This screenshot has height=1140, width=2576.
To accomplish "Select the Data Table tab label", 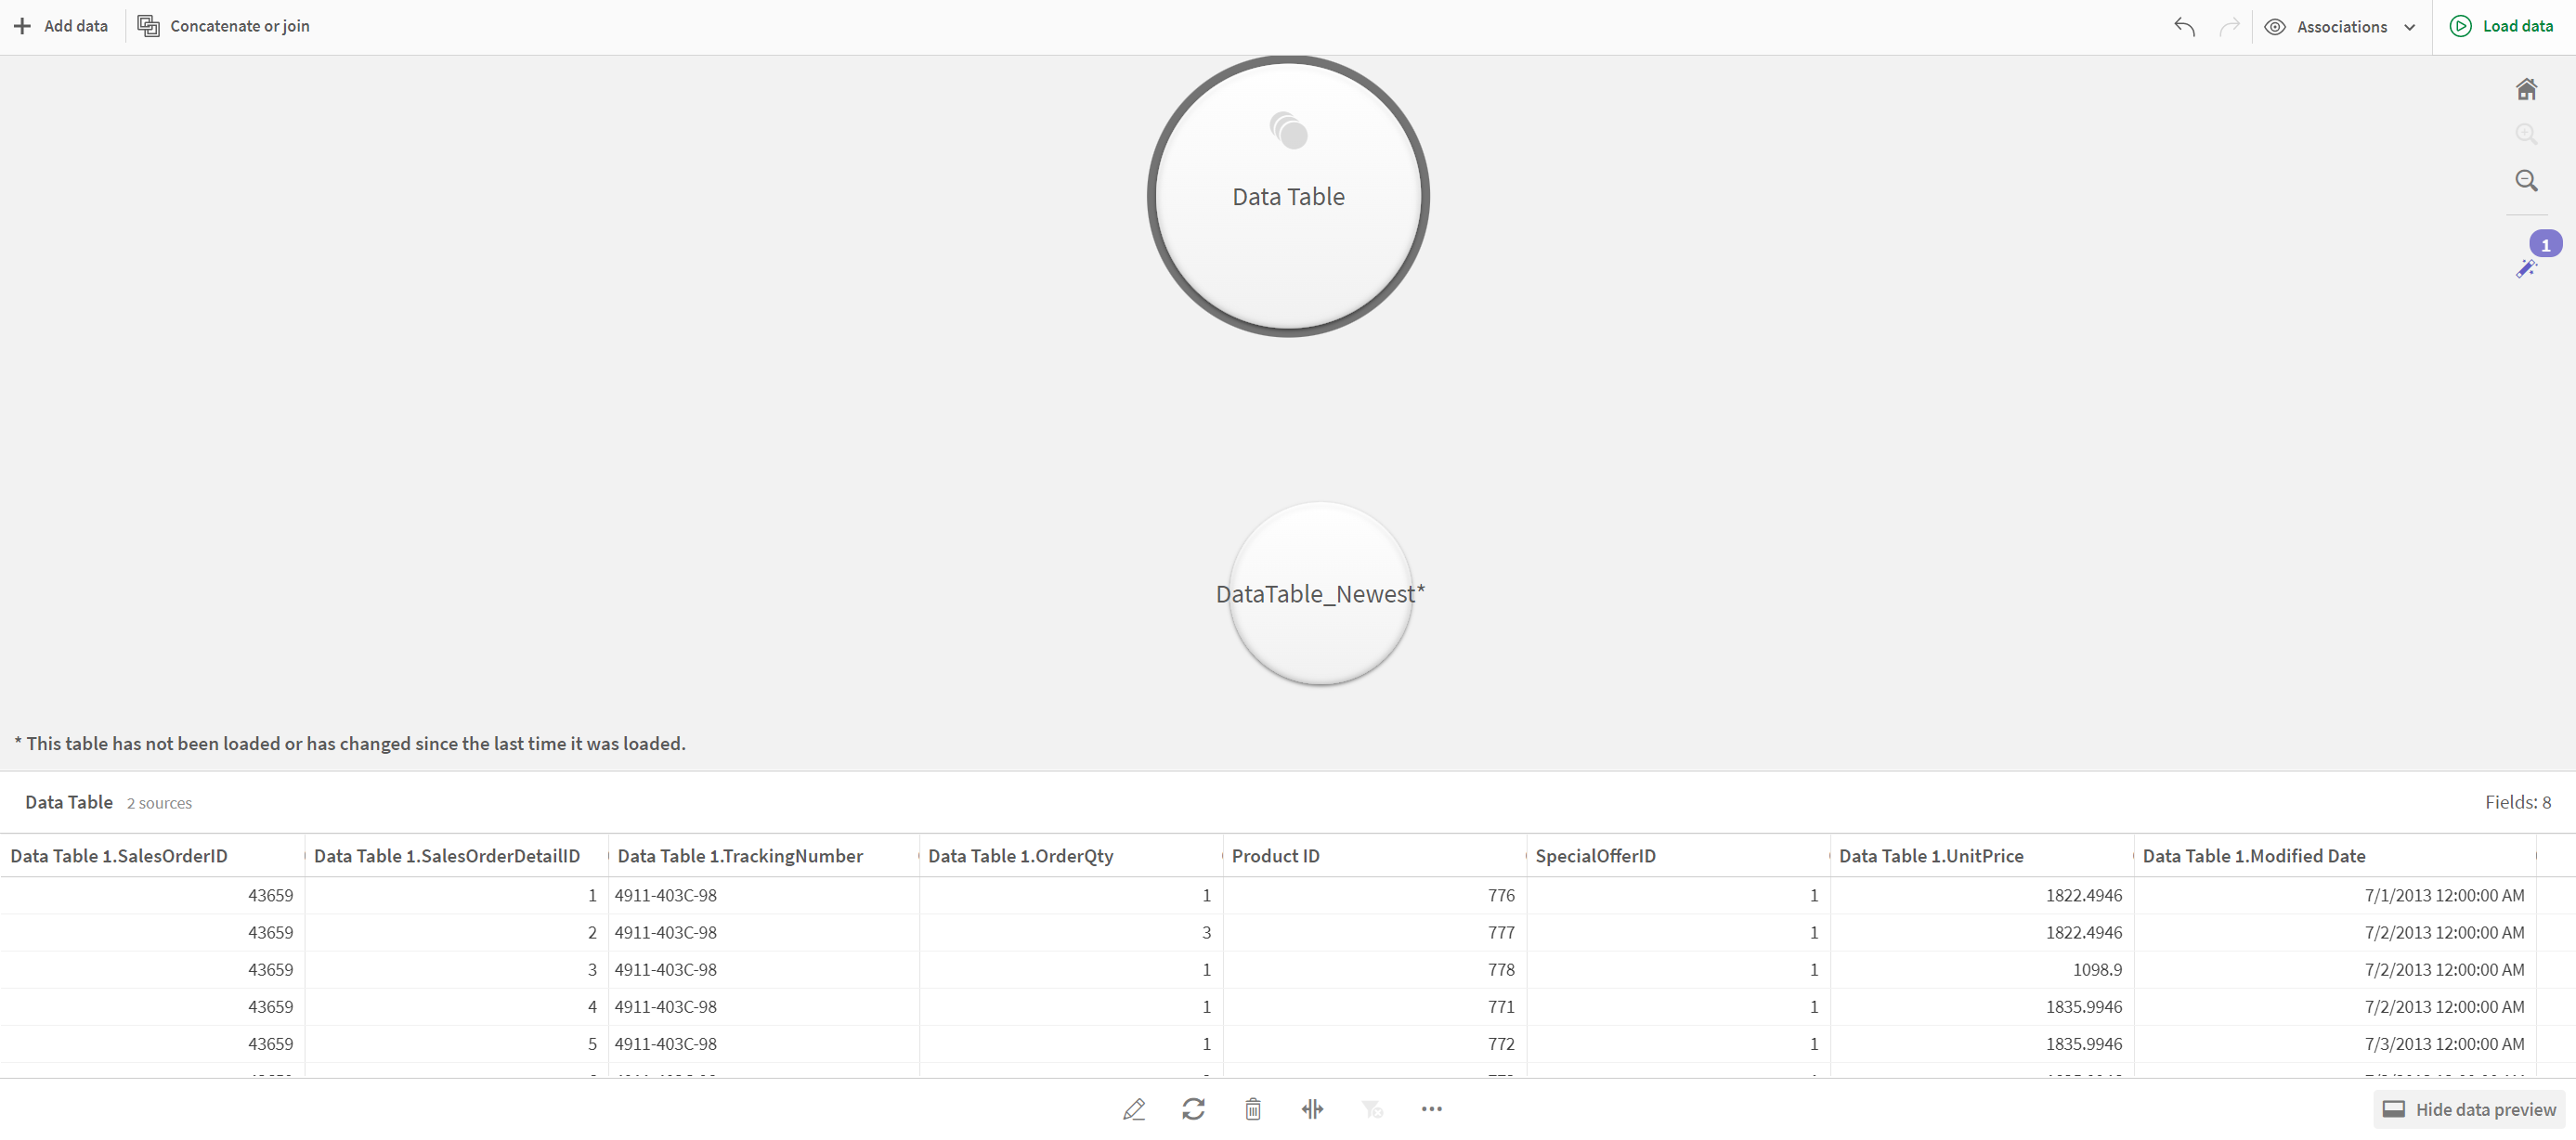I will 69,803.
